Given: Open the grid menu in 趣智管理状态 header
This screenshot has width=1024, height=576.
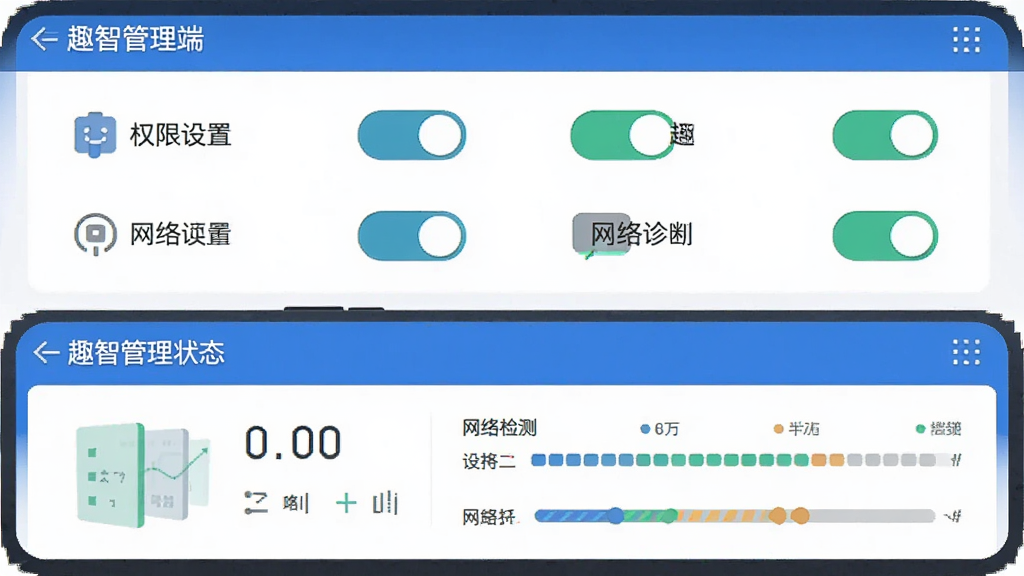Looking at the screenshot, I should click(x=966, y=352).
